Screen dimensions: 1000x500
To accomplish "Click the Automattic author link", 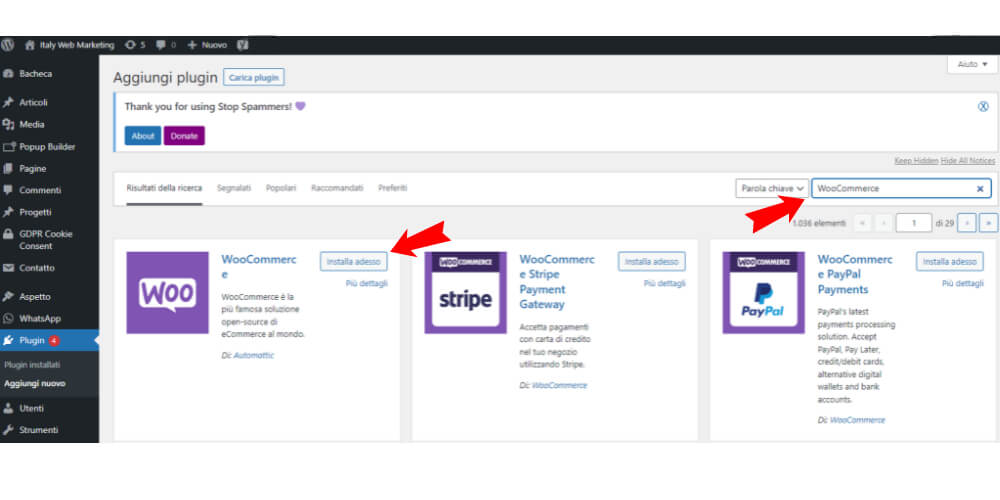I will 253,355.
